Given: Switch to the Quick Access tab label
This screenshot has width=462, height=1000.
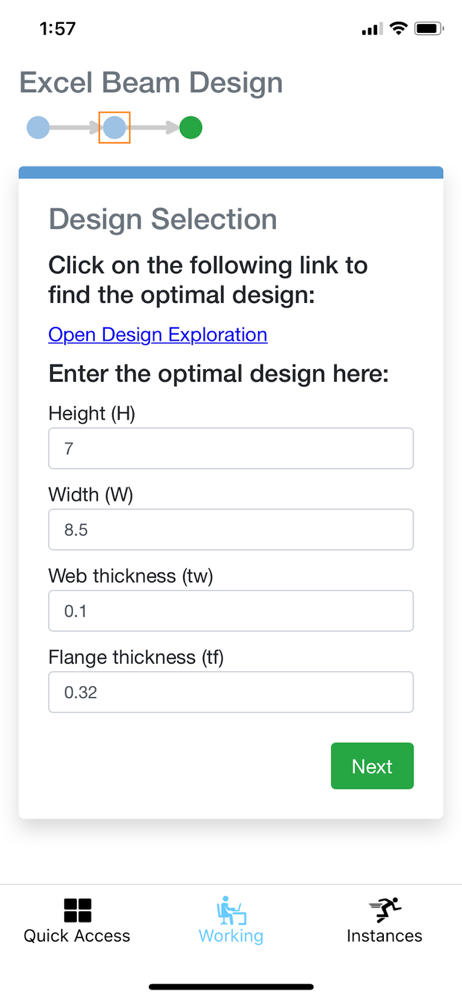Looking at the screenshot, I should point(77,936).
